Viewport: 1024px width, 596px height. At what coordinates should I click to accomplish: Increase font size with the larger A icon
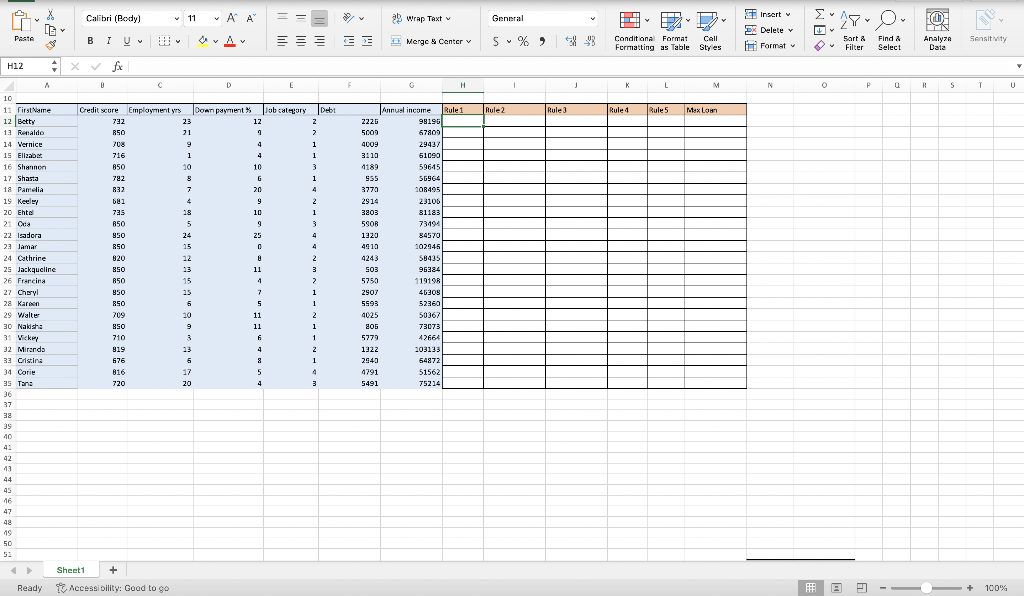tap(232, 18)
